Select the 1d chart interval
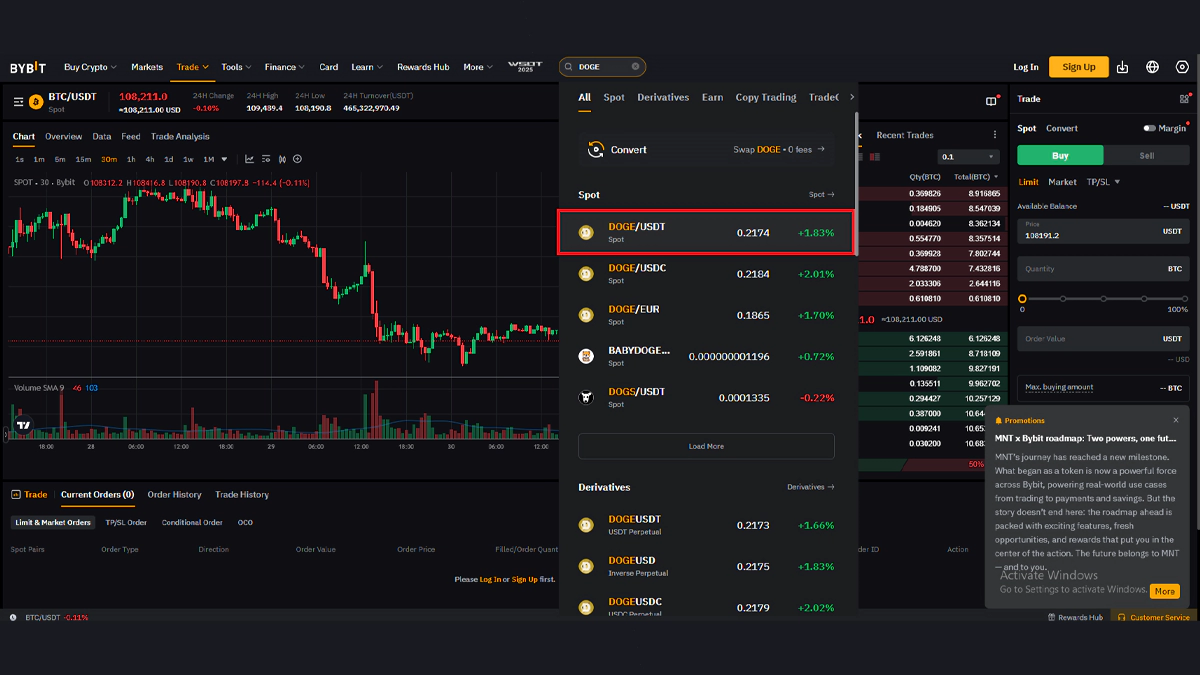The width and height of the screenshot is (1200, 675). click(169, 159)
